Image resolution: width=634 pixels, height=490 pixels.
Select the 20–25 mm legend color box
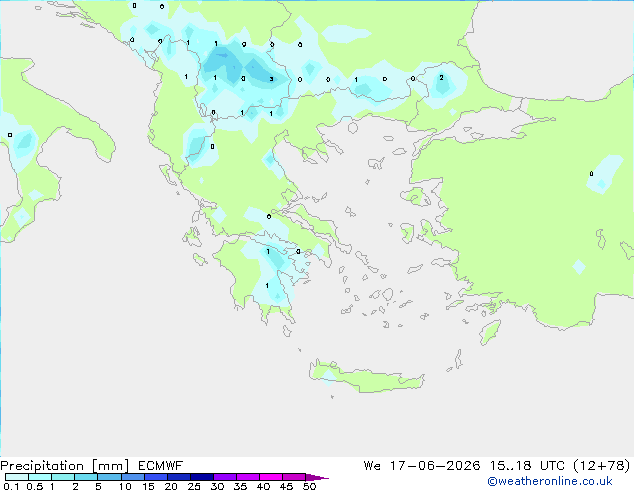[x=178, y=477]
